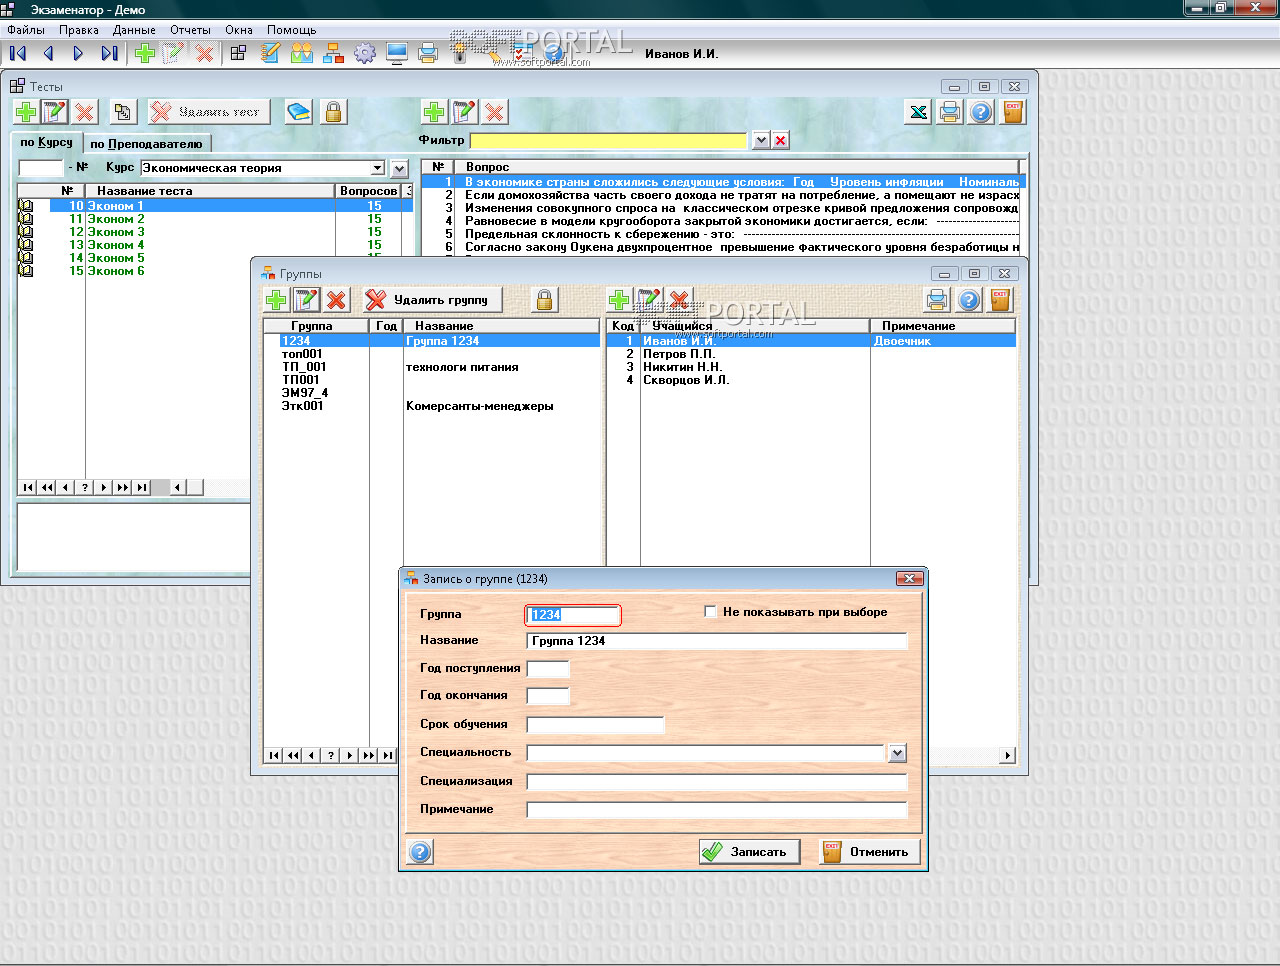
Task: Open the Отчеты menu
Action: click(190, 30)
